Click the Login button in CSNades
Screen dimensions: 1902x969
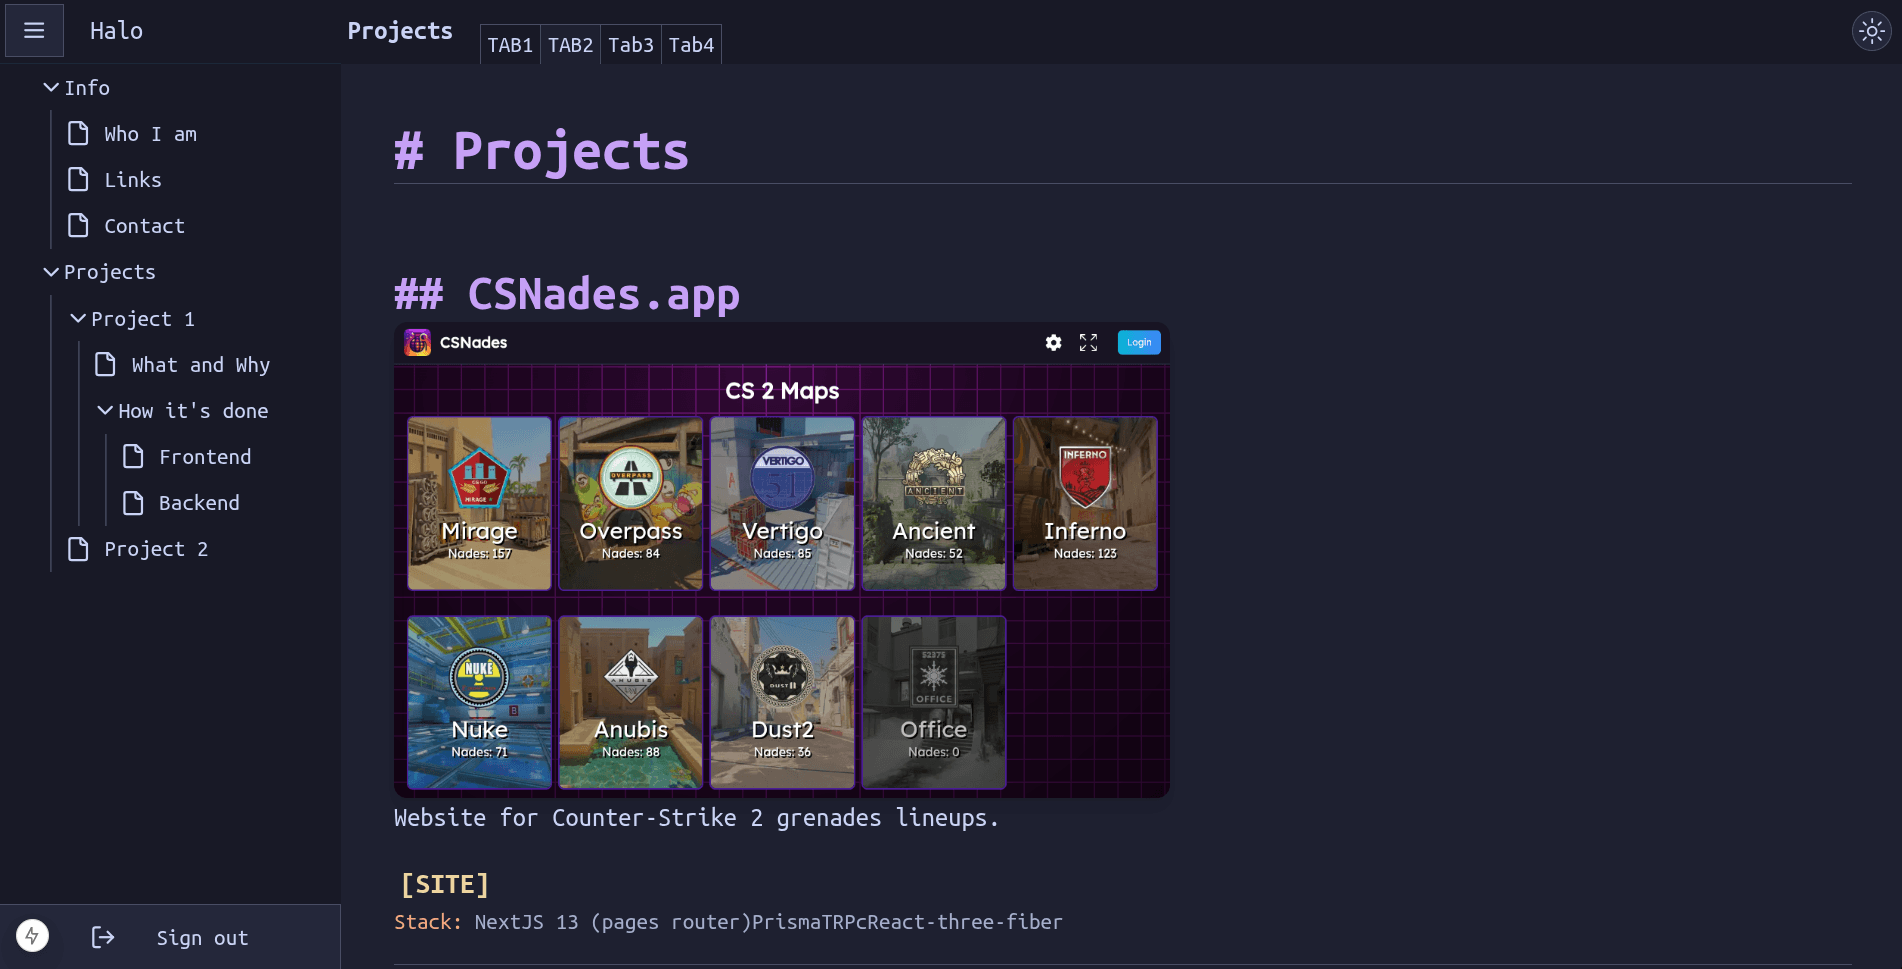pos(1139,342)
